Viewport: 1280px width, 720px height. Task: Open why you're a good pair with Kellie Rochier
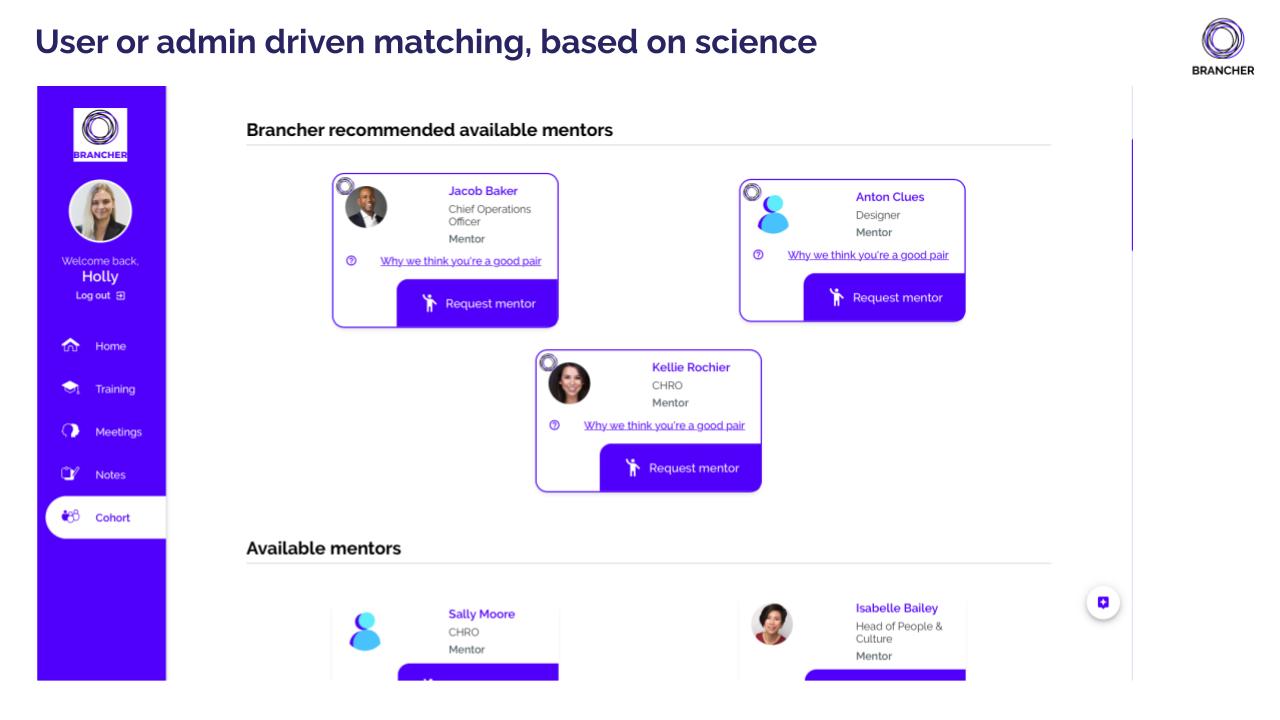[x=662, y=425]
